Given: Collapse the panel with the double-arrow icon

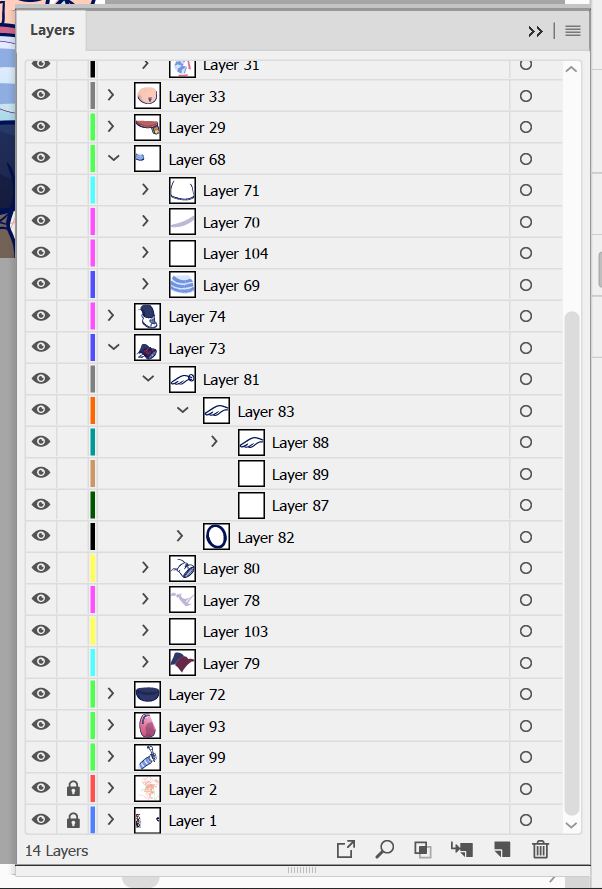Looking at the screenshot, I should point(536,31).
